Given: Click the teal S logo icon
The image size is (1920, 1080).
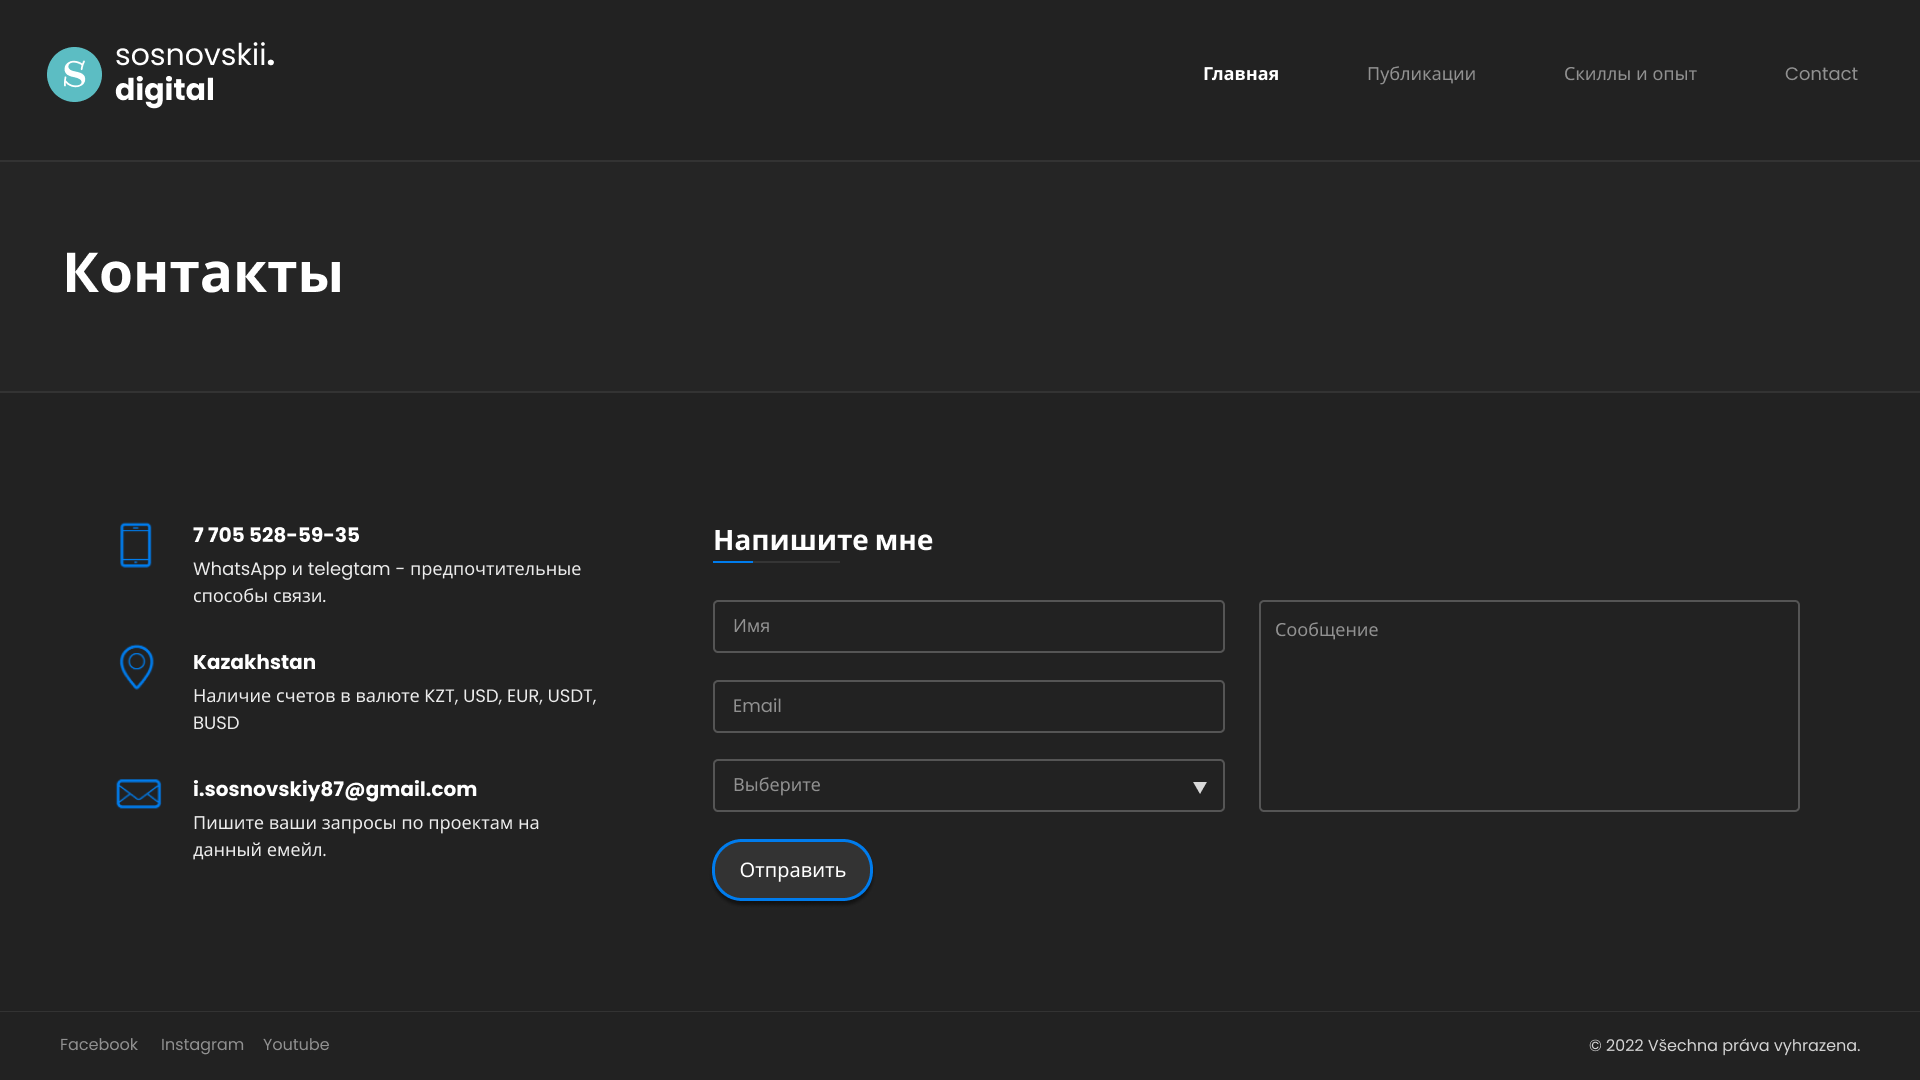Looking at the screenshot, I should (74, 74).
